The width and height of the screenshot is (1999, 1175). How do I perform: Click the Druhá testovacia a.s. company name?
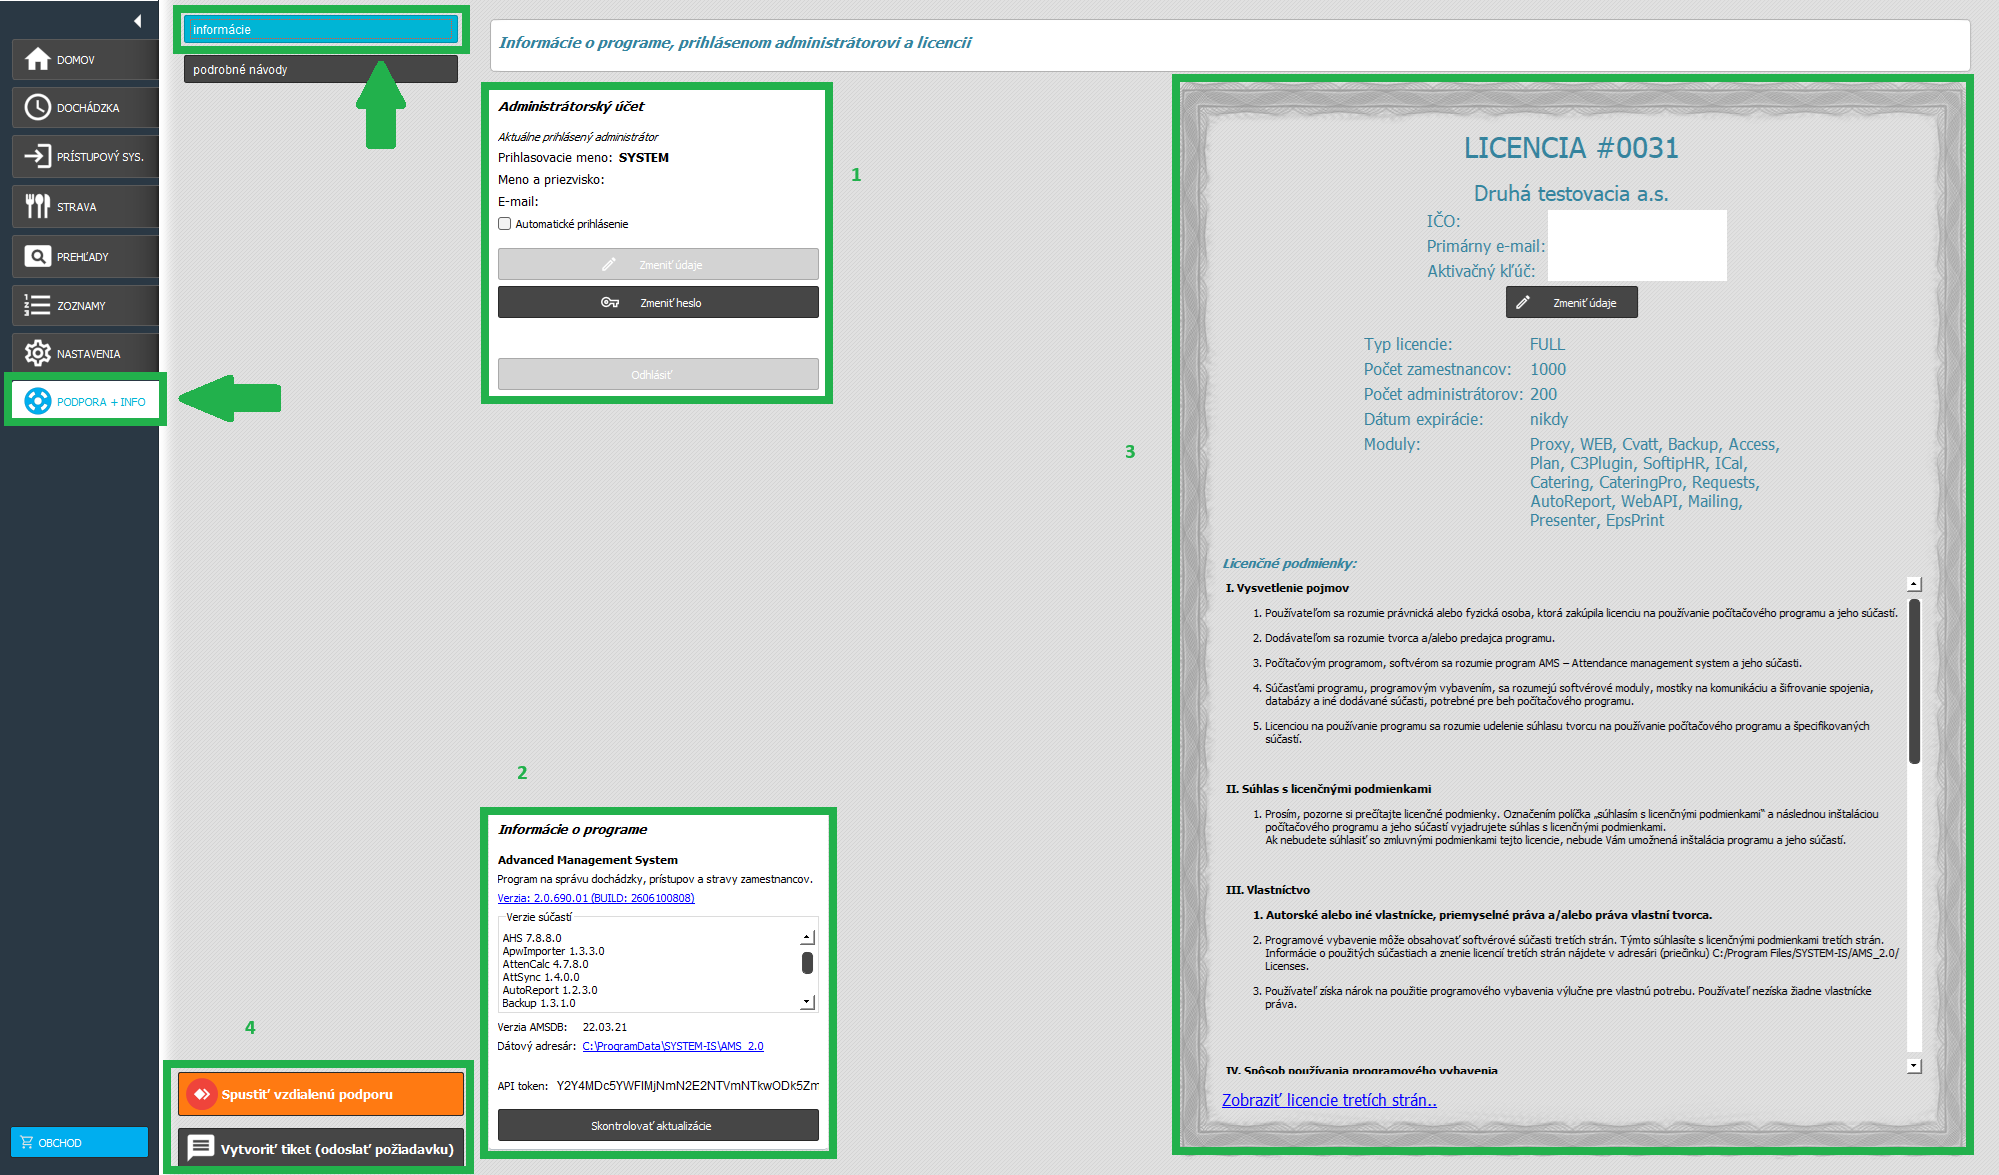pyautogui.click(x=1571, y=194)
